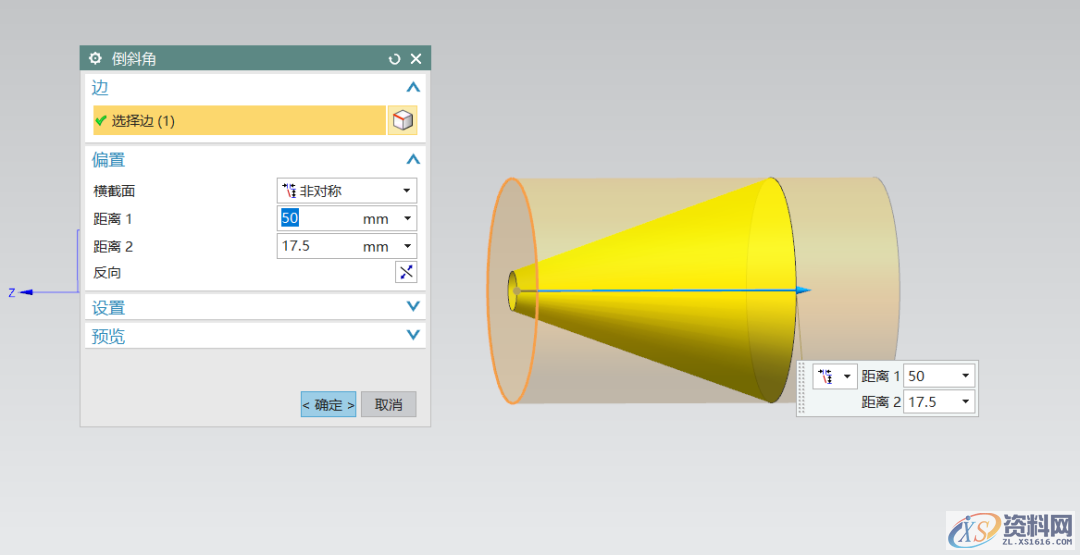Click the blue arrowhead handle on the cone
Image resolution: width=1080 pixels, height=555 pixels.
pyautogui.click(x=803, y=290)
